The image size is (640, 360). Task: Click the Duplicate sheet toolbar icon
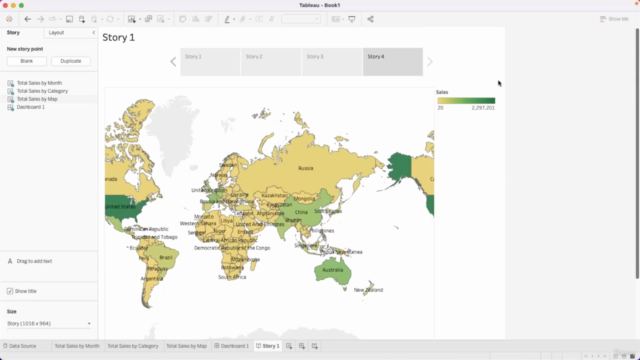tap(148, 19)
